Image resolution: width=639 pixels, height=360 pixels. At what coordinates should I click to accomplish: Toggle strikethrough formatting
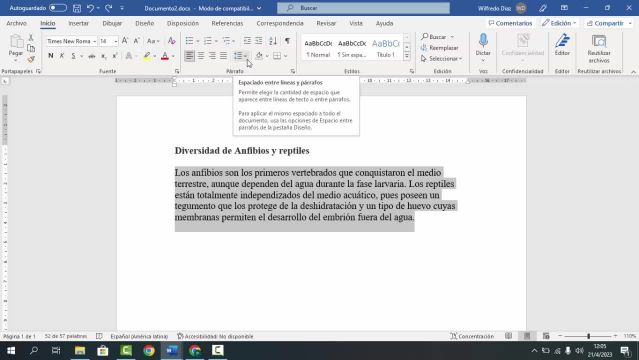tap(92, 56)
